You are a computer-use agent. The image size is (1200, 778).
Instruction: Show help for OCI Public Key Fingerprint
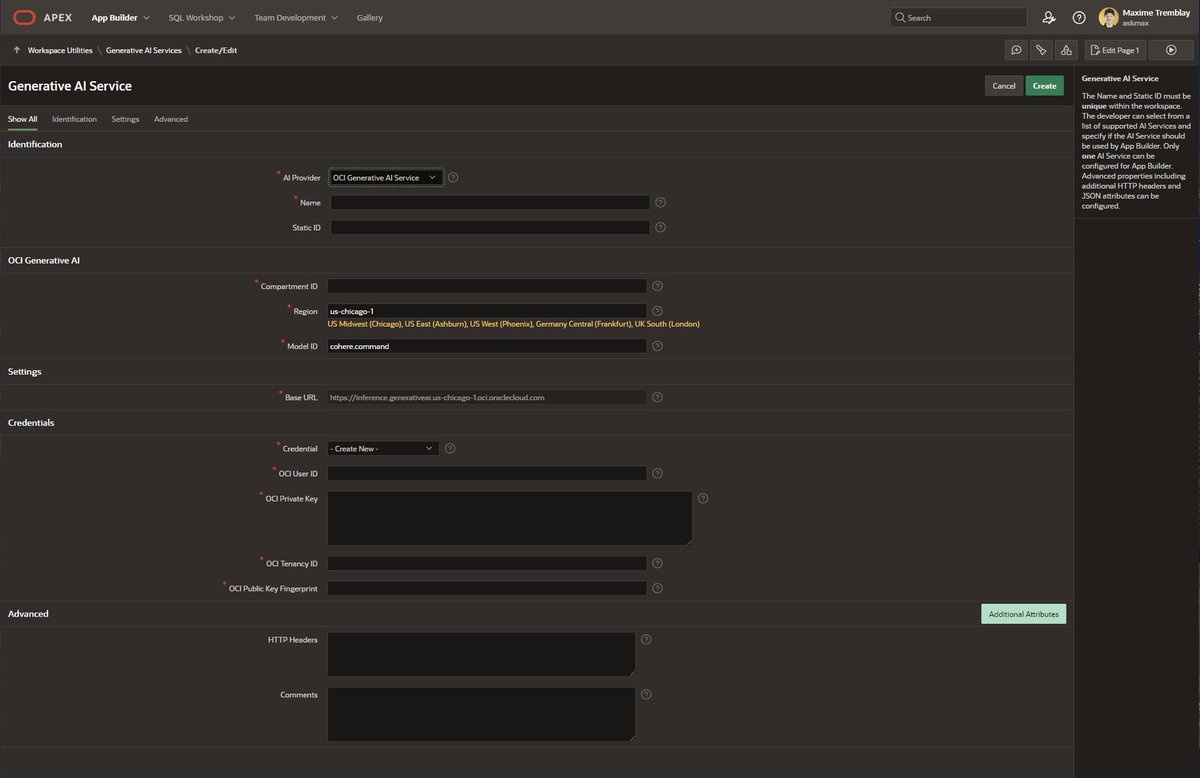click(x=657, y=588)
